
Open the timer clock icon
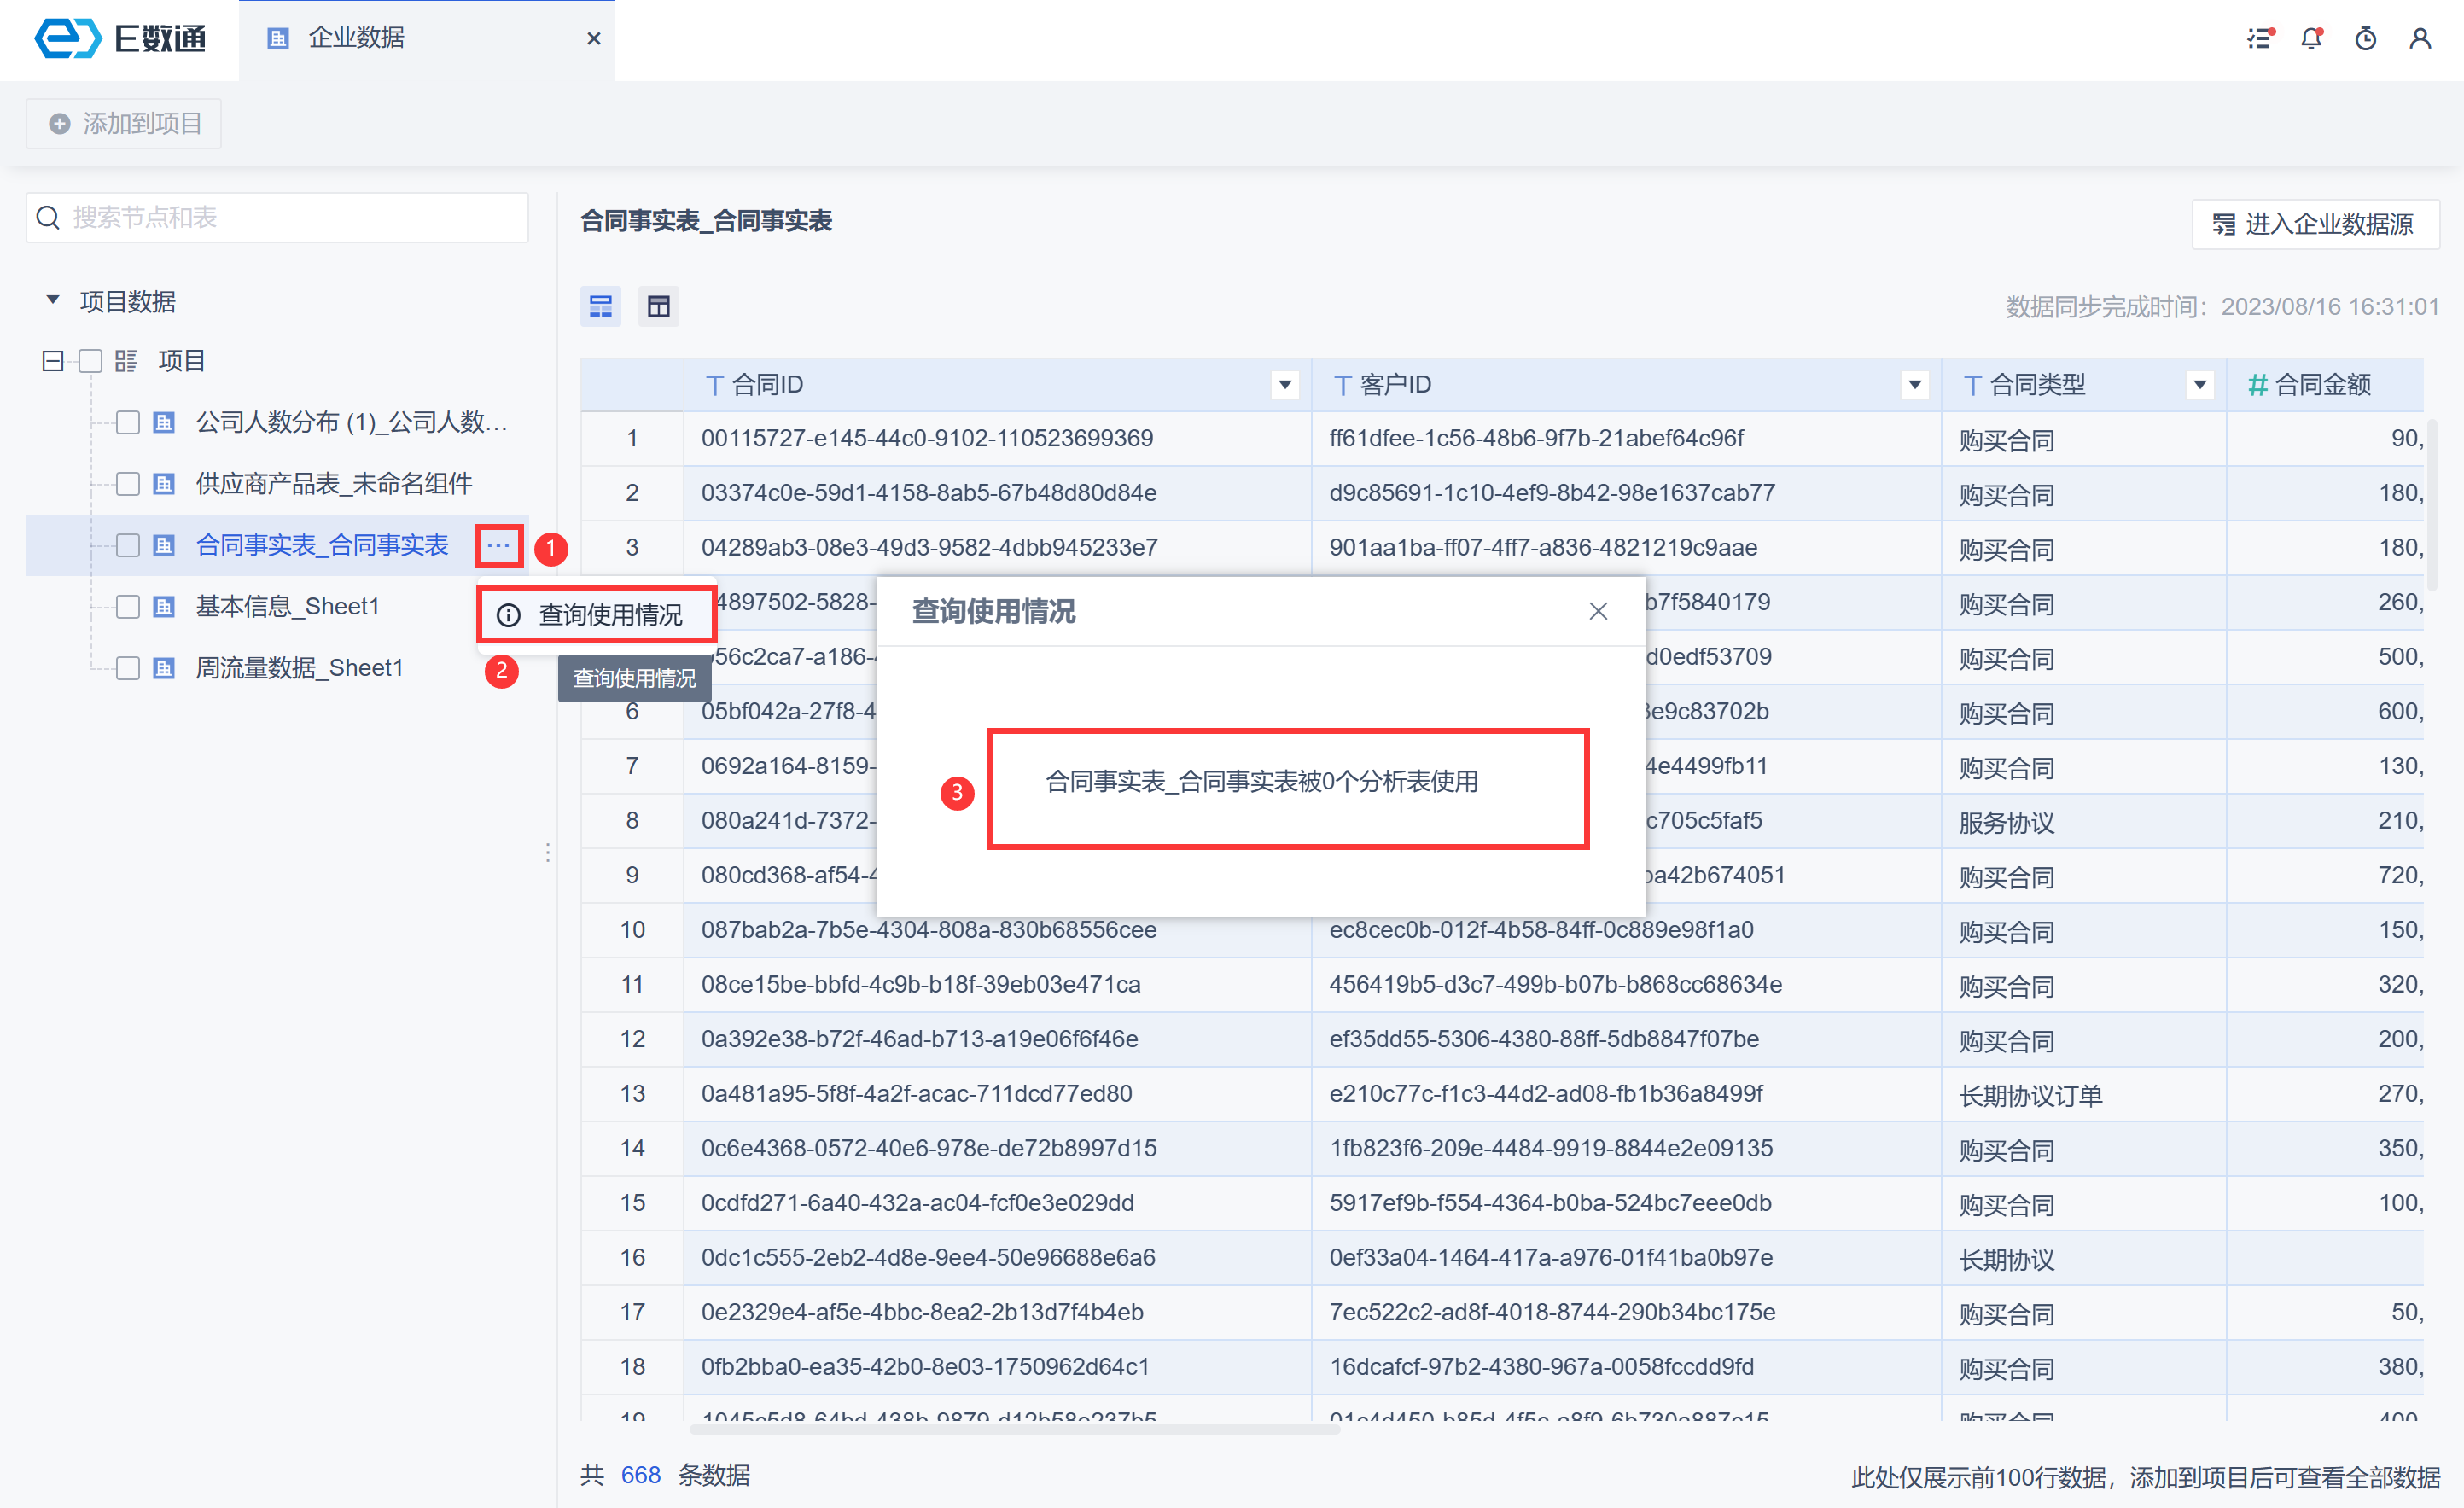pyautogui.click(x=2365, y=38)
